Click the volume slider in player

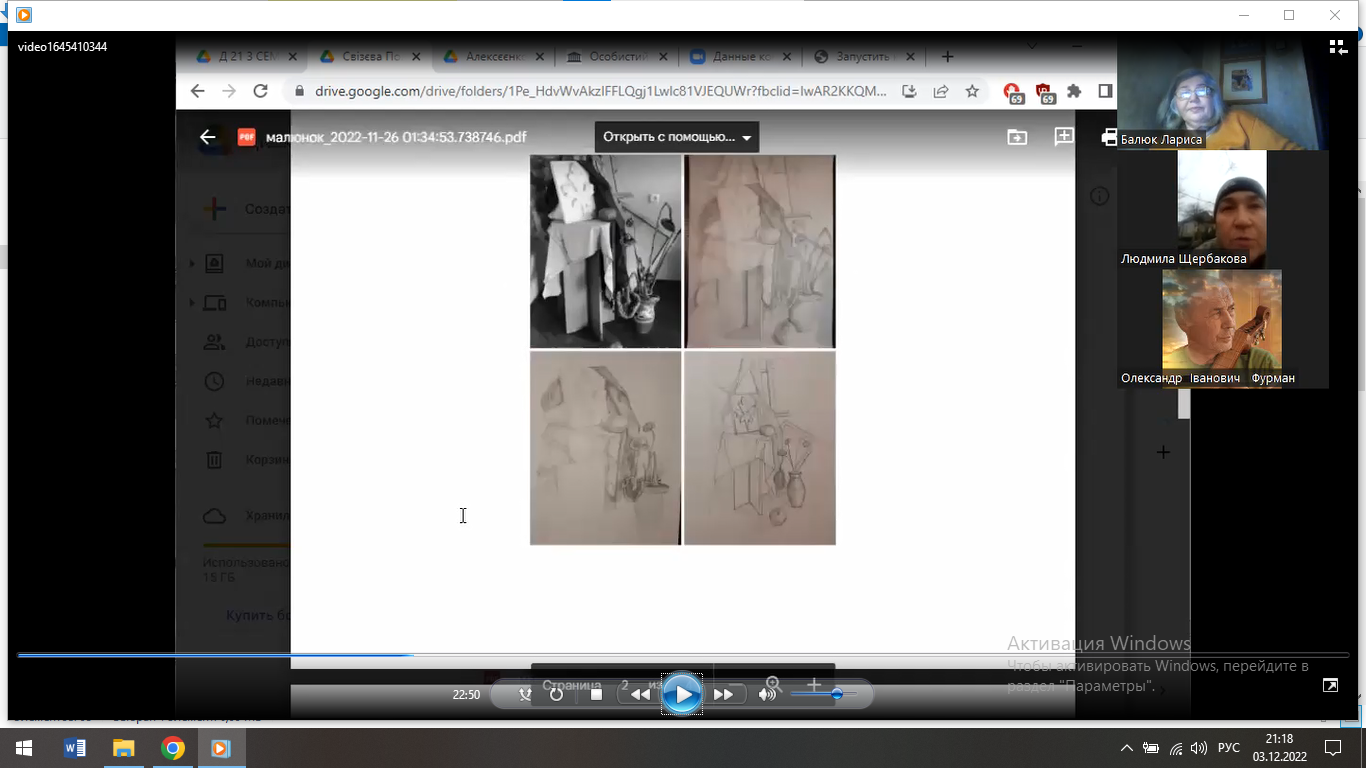pos(820,694)
